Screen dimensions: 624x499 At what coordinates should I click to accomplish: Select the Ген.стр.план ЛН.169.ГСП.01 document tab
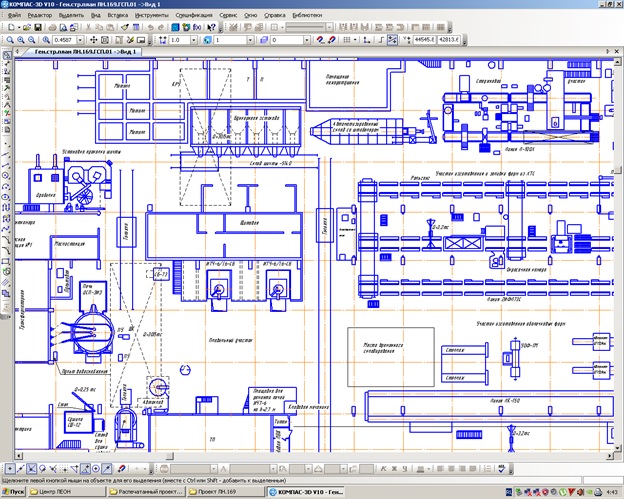[85, 52]
